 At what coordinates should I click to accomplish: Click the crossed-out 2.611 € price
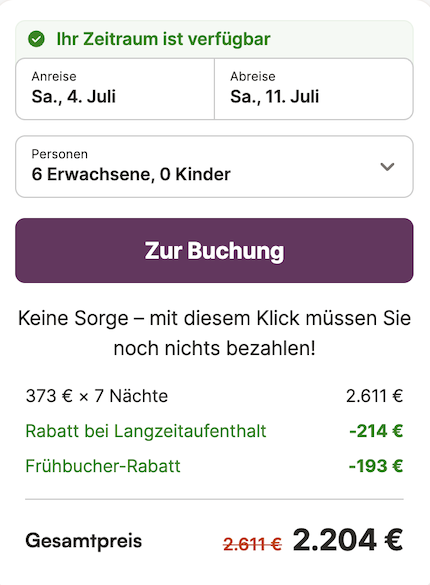252,544
